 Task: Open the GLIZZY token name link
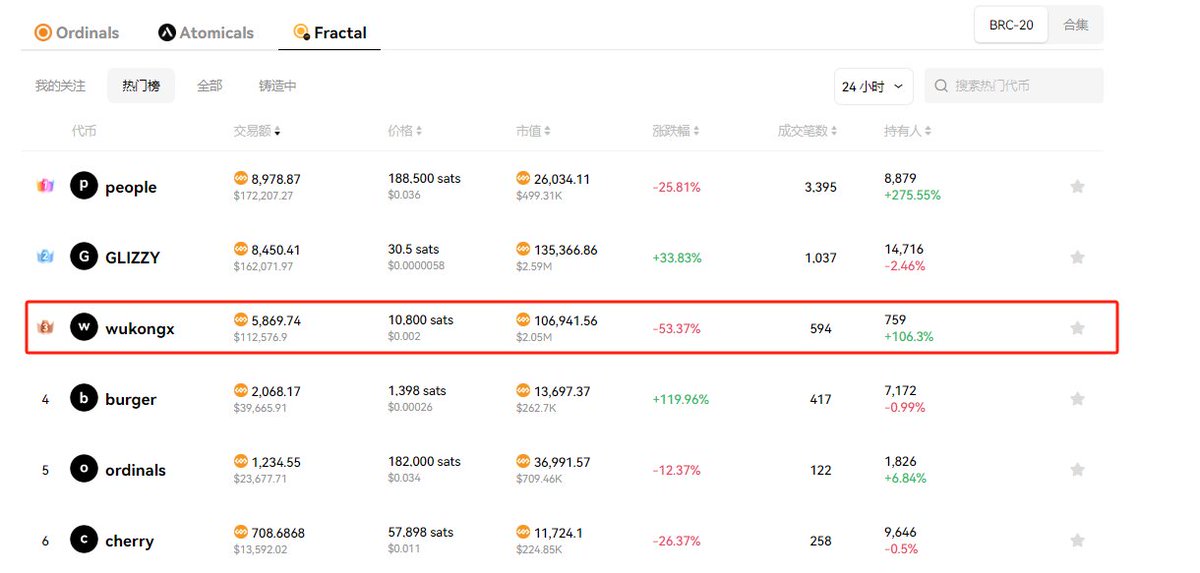tap(132, 257)
